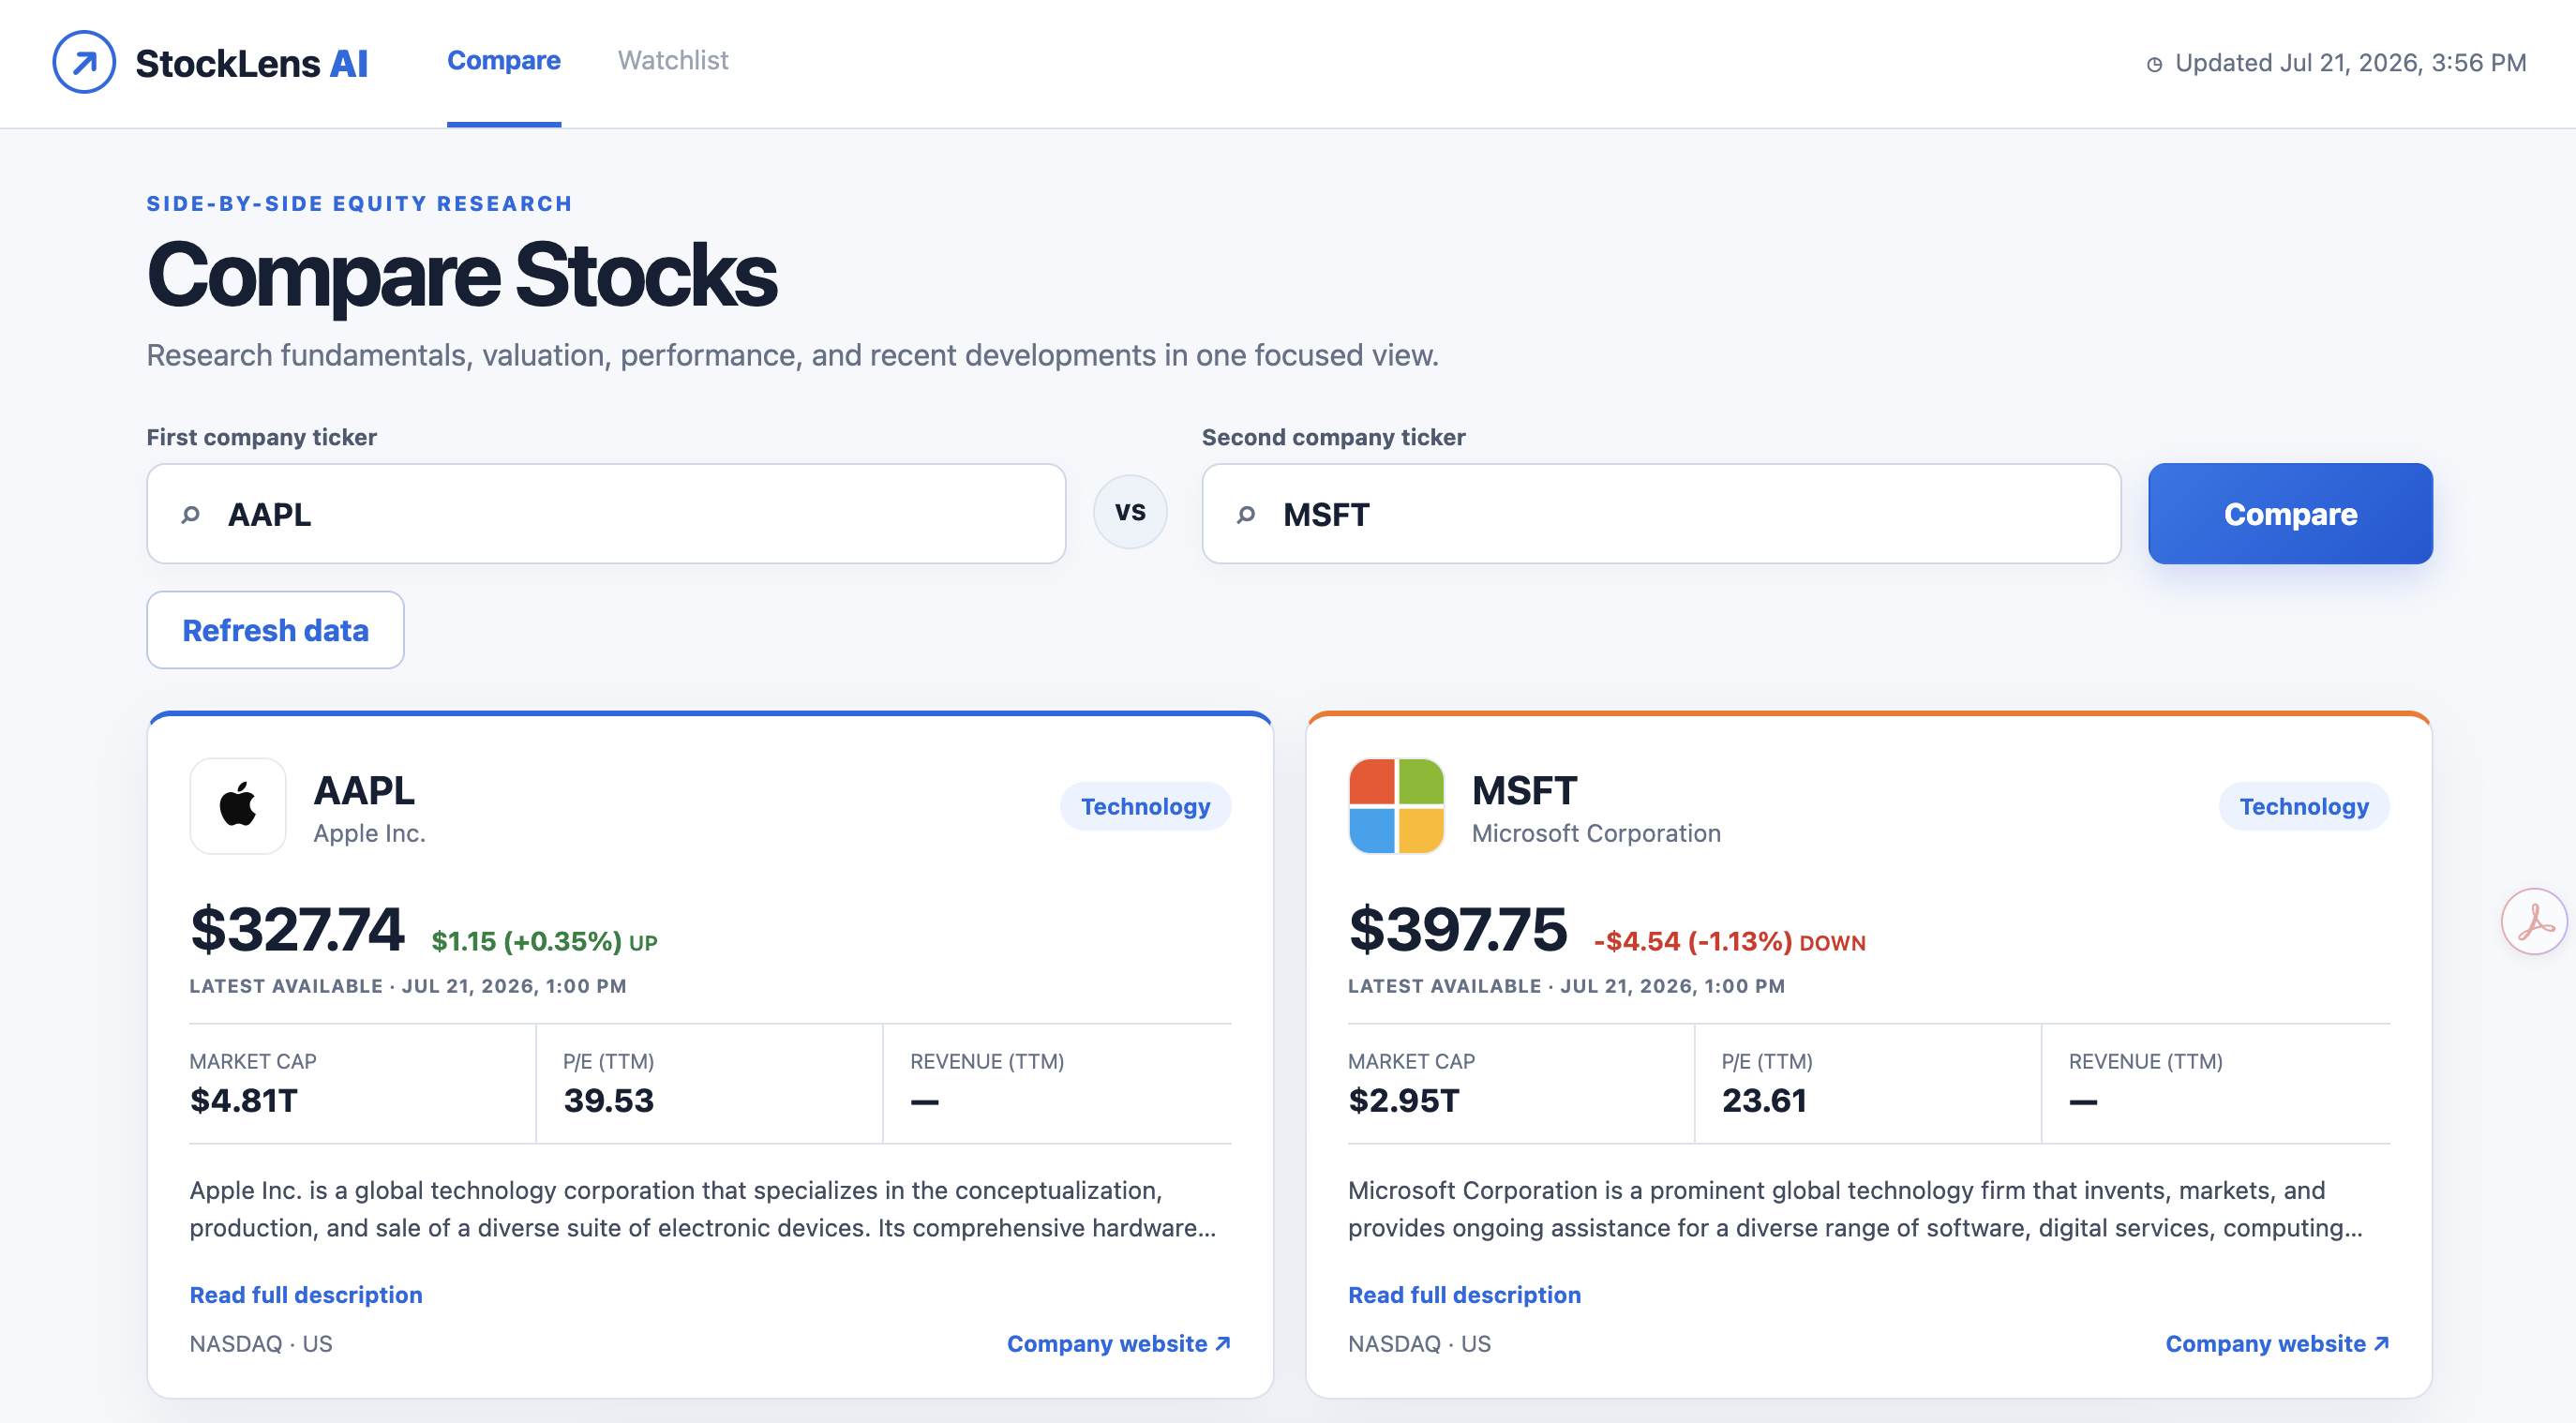The height and width of the screenshot is (1423, 2576).
Task: Click the AAPL first ticker input field
Action: [x=606, y=514]
